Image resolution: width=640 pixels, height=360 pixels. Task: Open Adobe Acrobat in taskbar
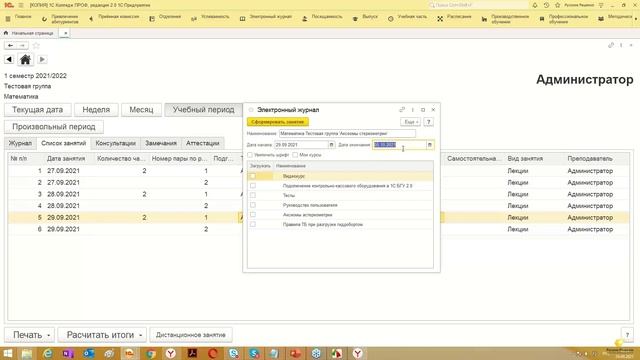click(192, 353)
